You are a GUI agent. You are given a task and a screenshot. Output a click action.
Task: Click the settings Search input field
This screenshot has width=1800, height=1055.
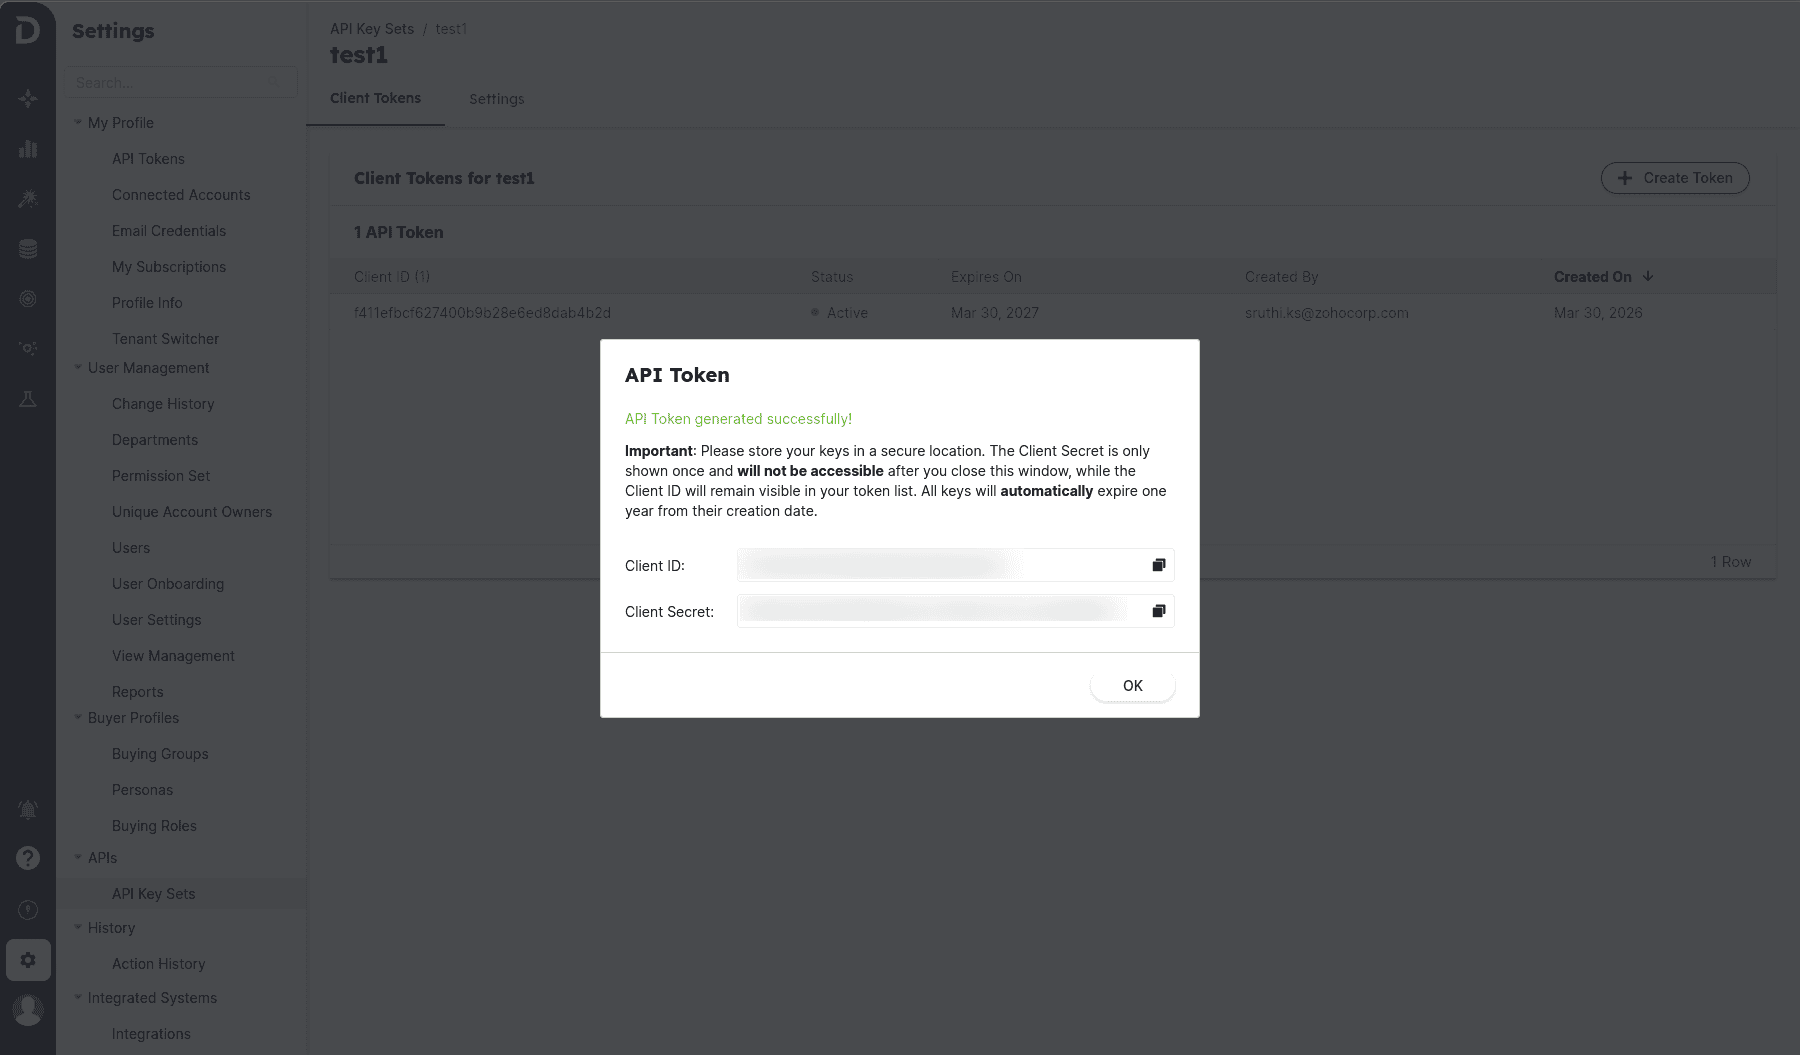point(170,83)
